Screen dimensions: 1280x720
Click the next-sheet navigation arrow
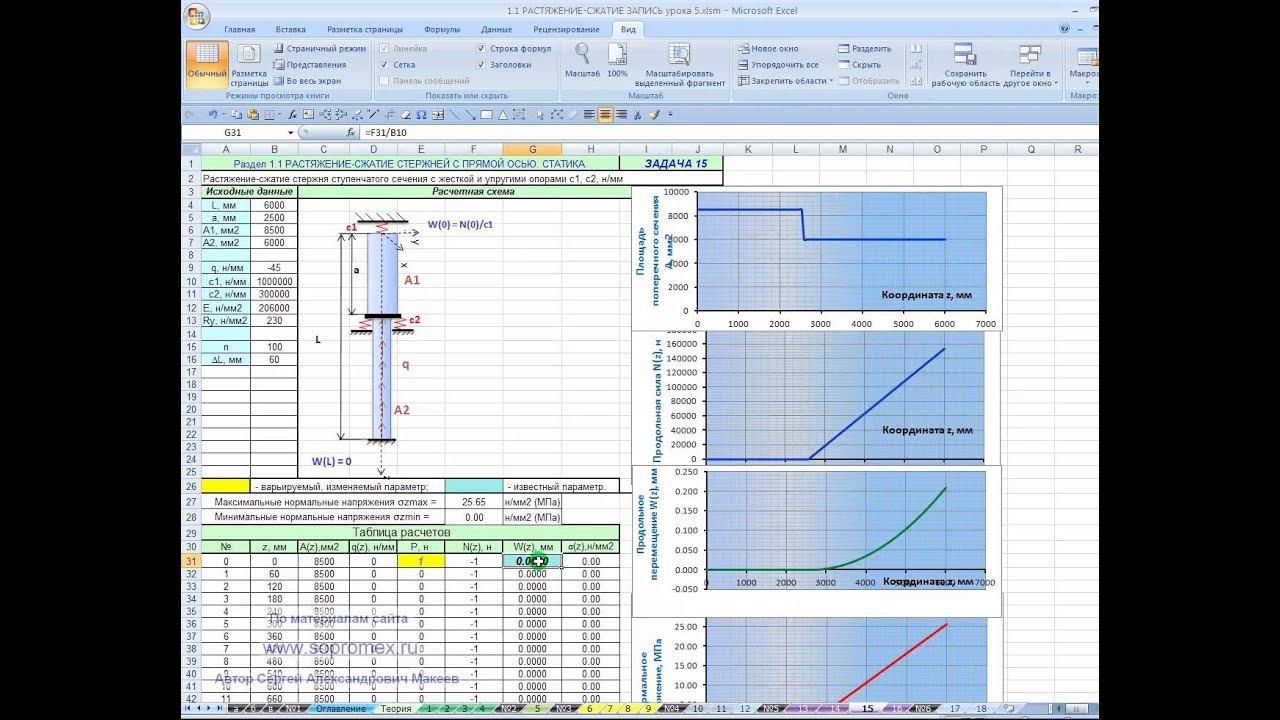pyautogui.click(x=210, y=709)
